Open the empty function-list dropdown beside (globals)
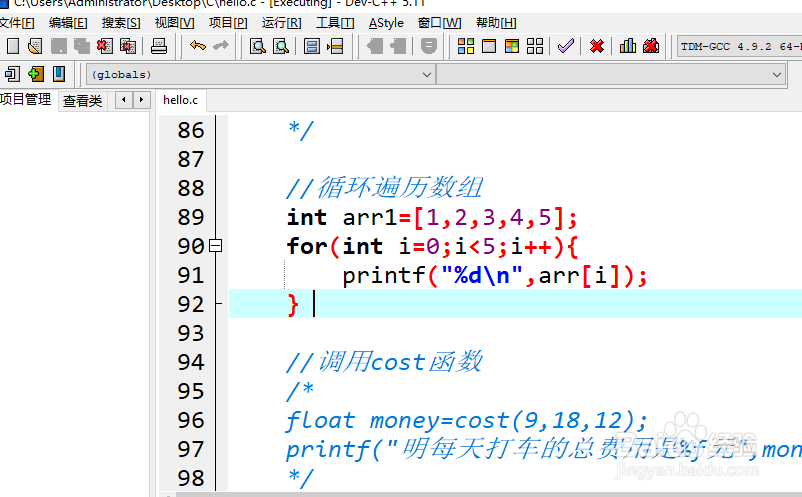 point(611,75)
